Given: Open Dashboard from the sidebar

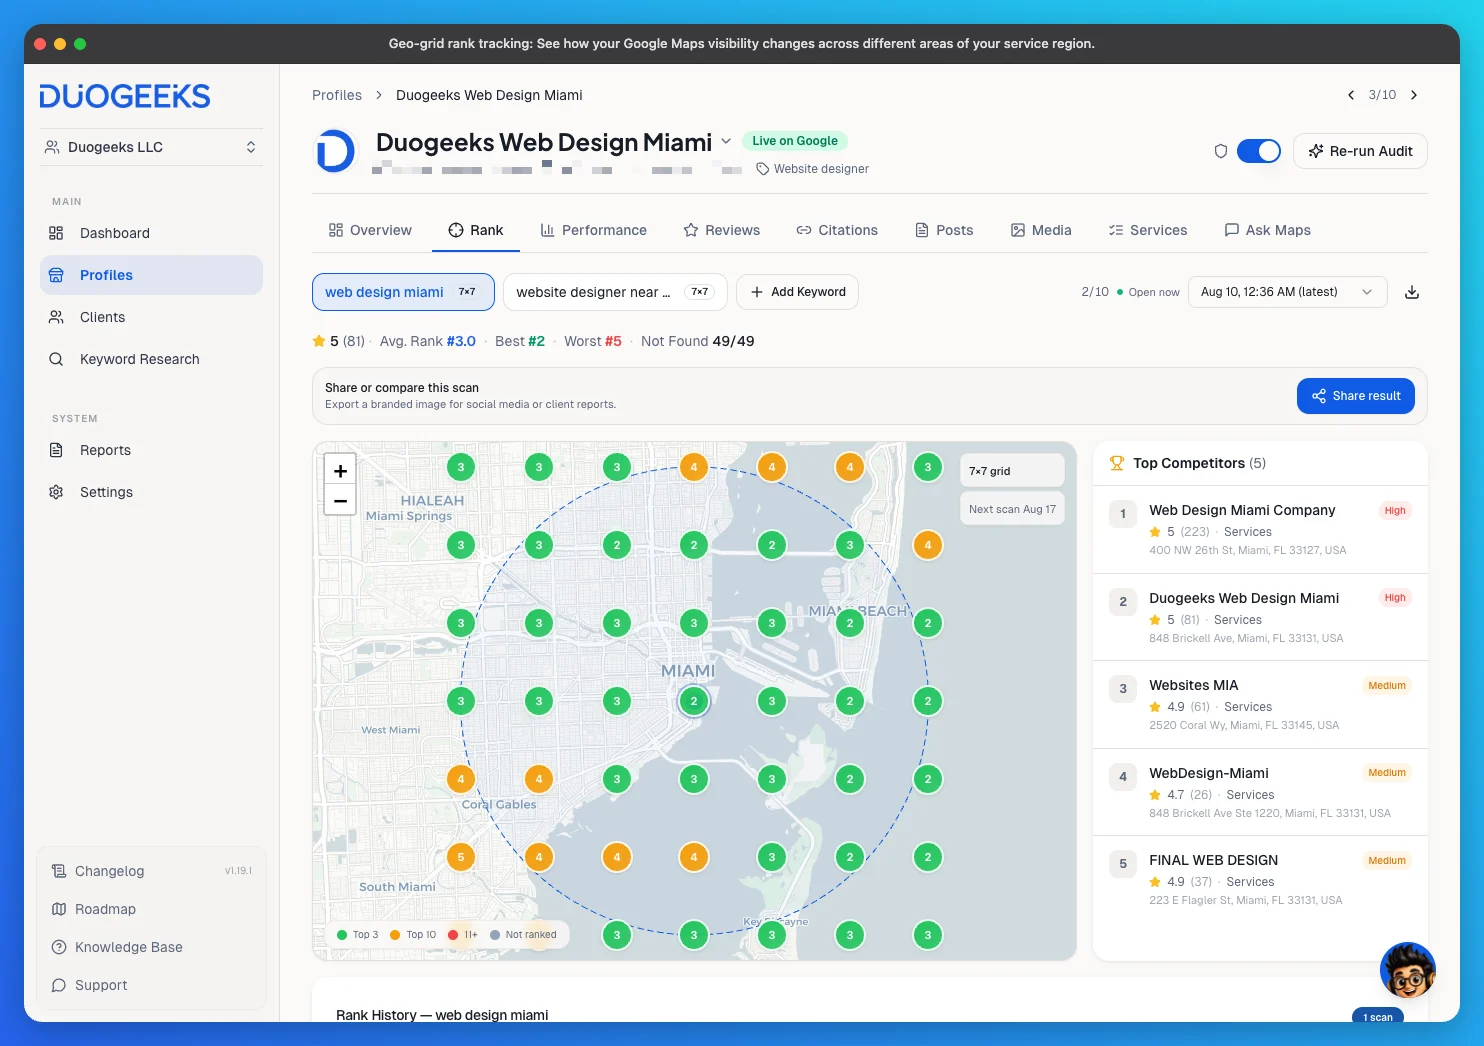Looking at the screenshot, I should [x=151, y=233].
